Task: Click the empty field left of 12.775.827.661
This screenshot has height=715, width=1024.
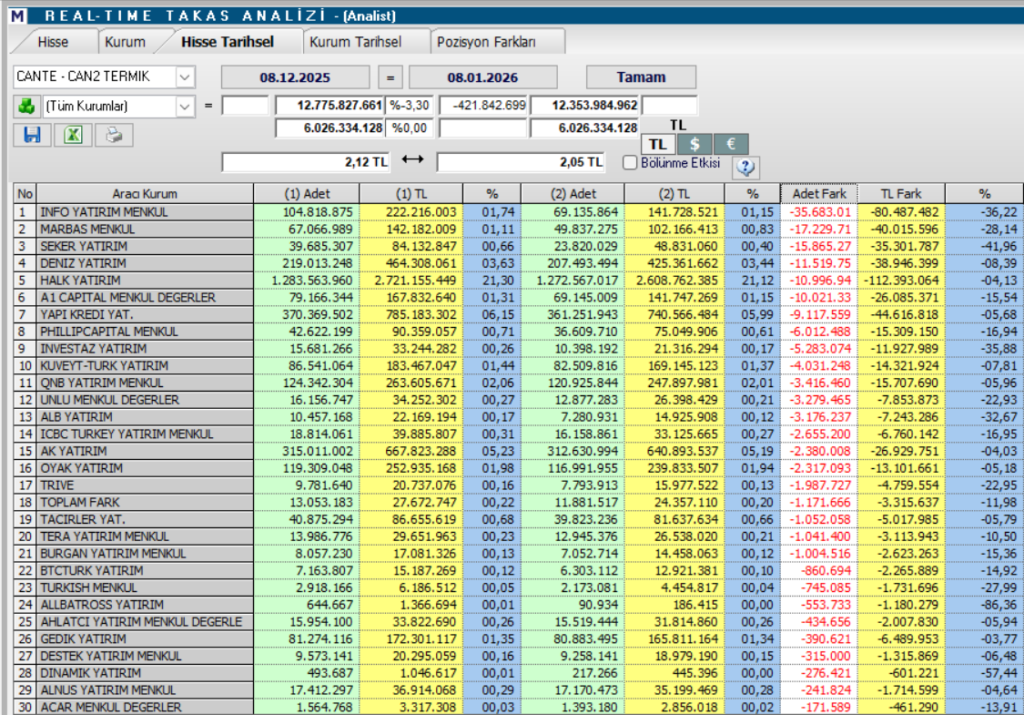Action: 245,105
